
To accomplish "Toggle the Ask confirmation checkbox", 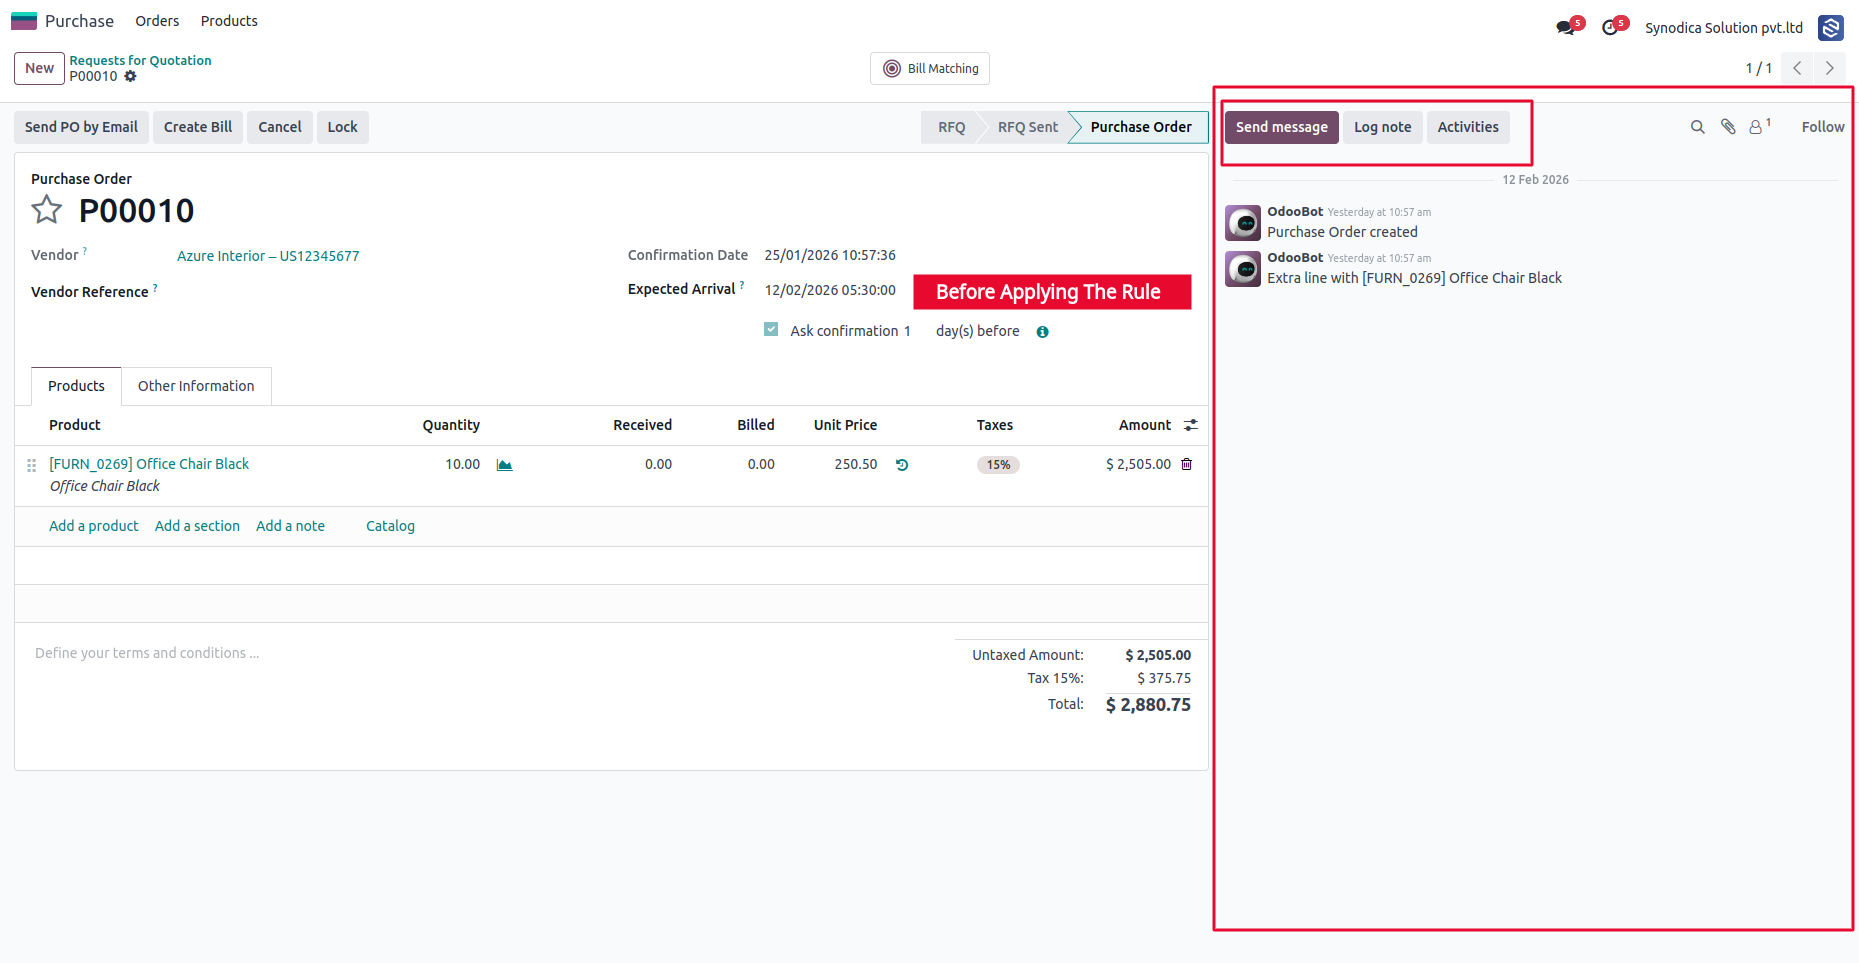I will pyautogui.click(x=771, y=330).
